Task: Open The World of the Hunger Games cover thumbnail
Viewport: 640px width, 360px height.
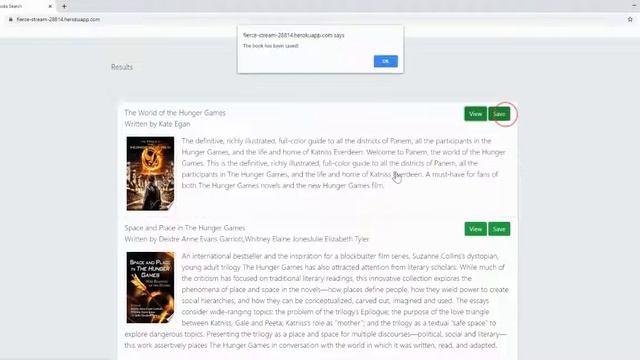Action: [x=150, y=173]
